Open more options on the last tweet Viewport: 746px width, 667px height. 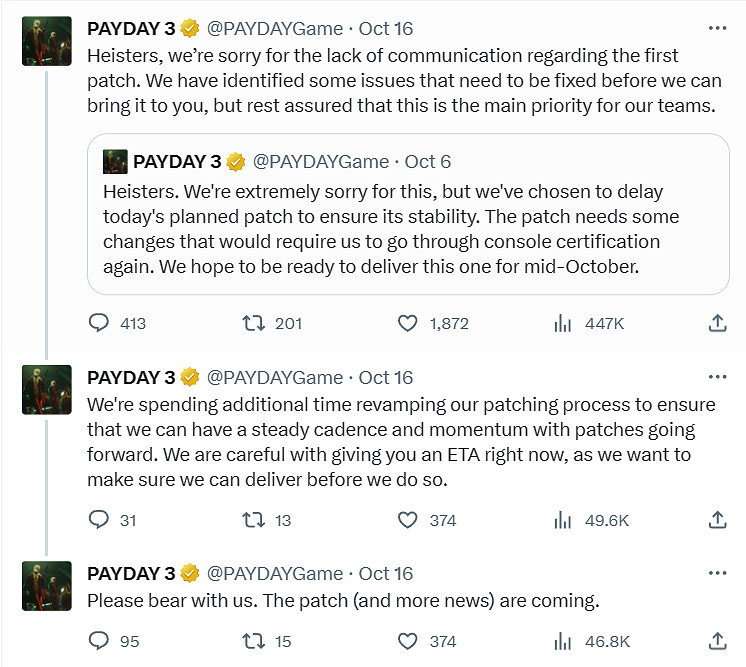717,573
